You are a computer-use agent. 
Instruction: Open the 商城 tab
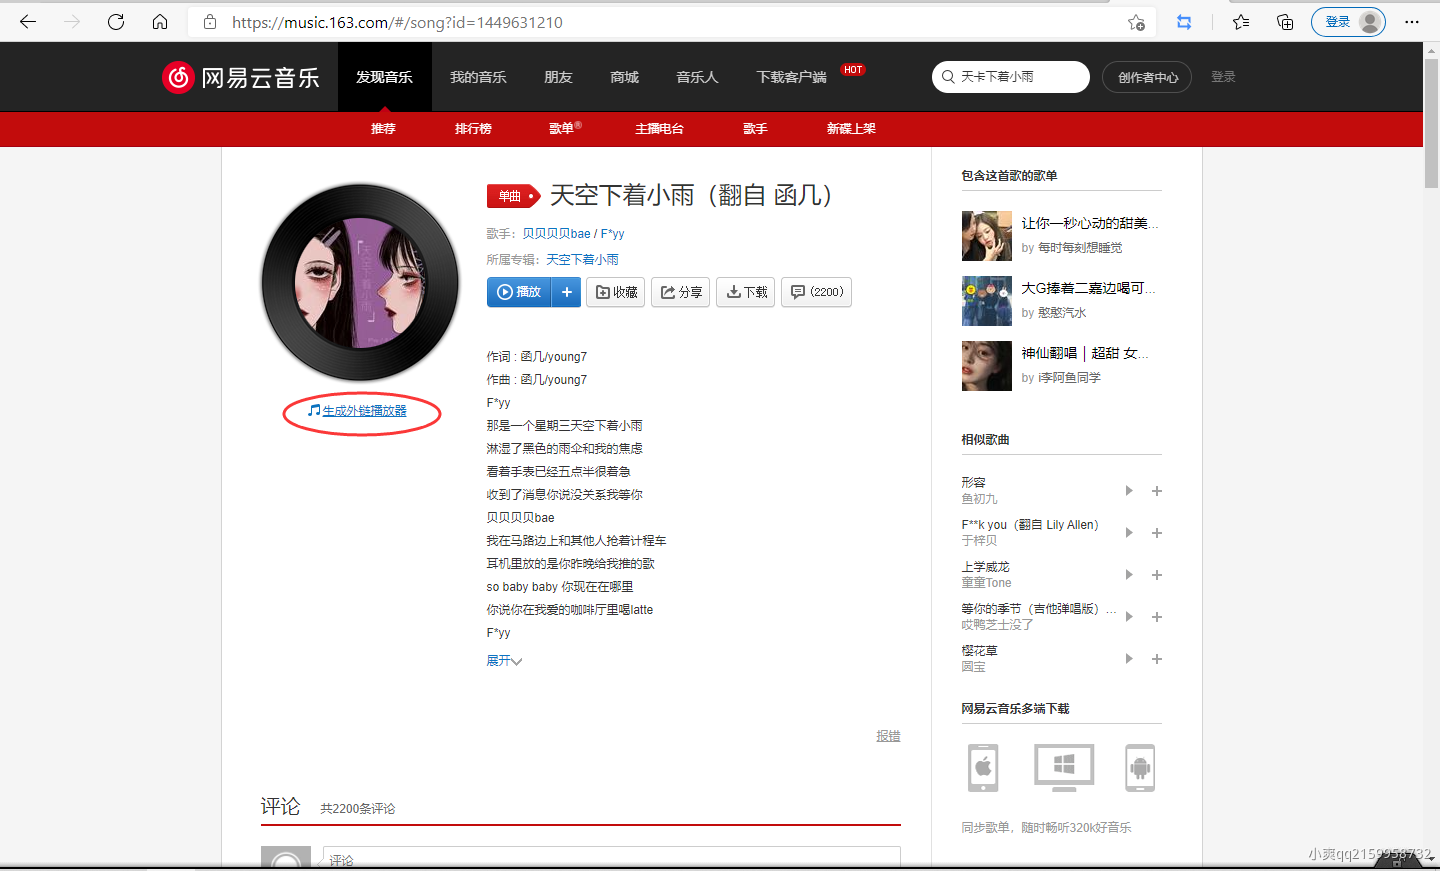point(624,77)
